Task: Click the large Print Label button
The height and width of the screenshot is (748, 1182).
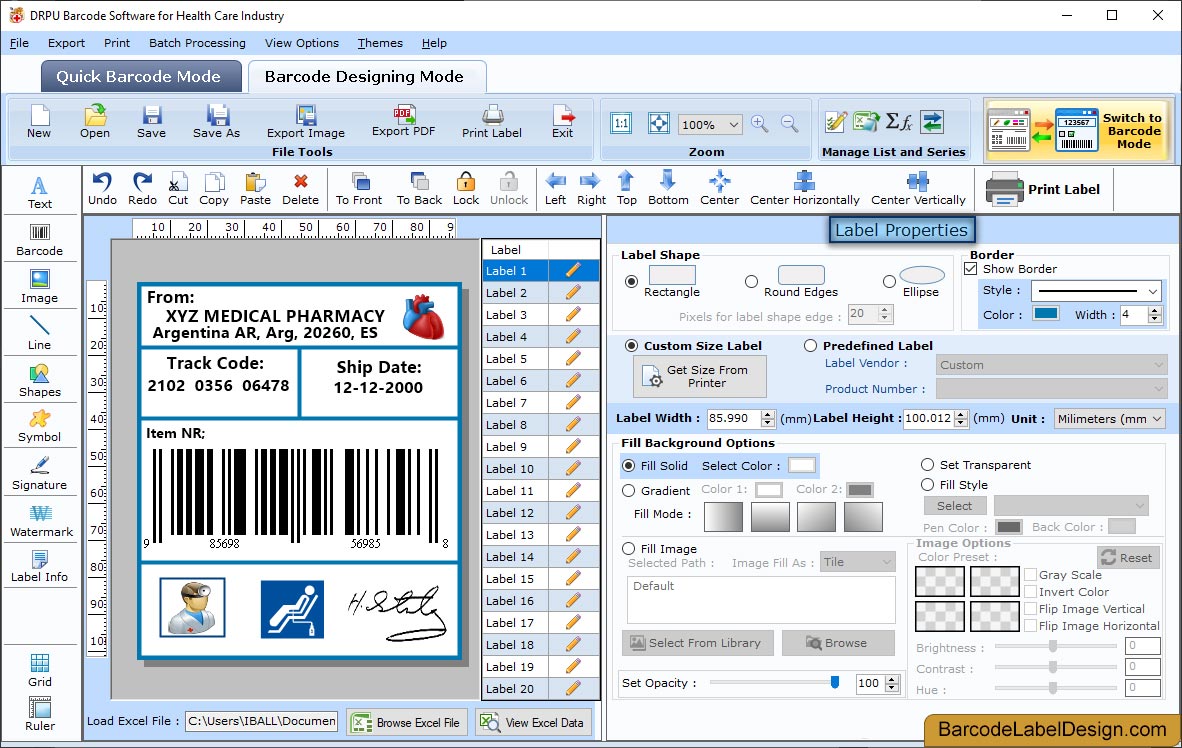Action: (1043, 189)
